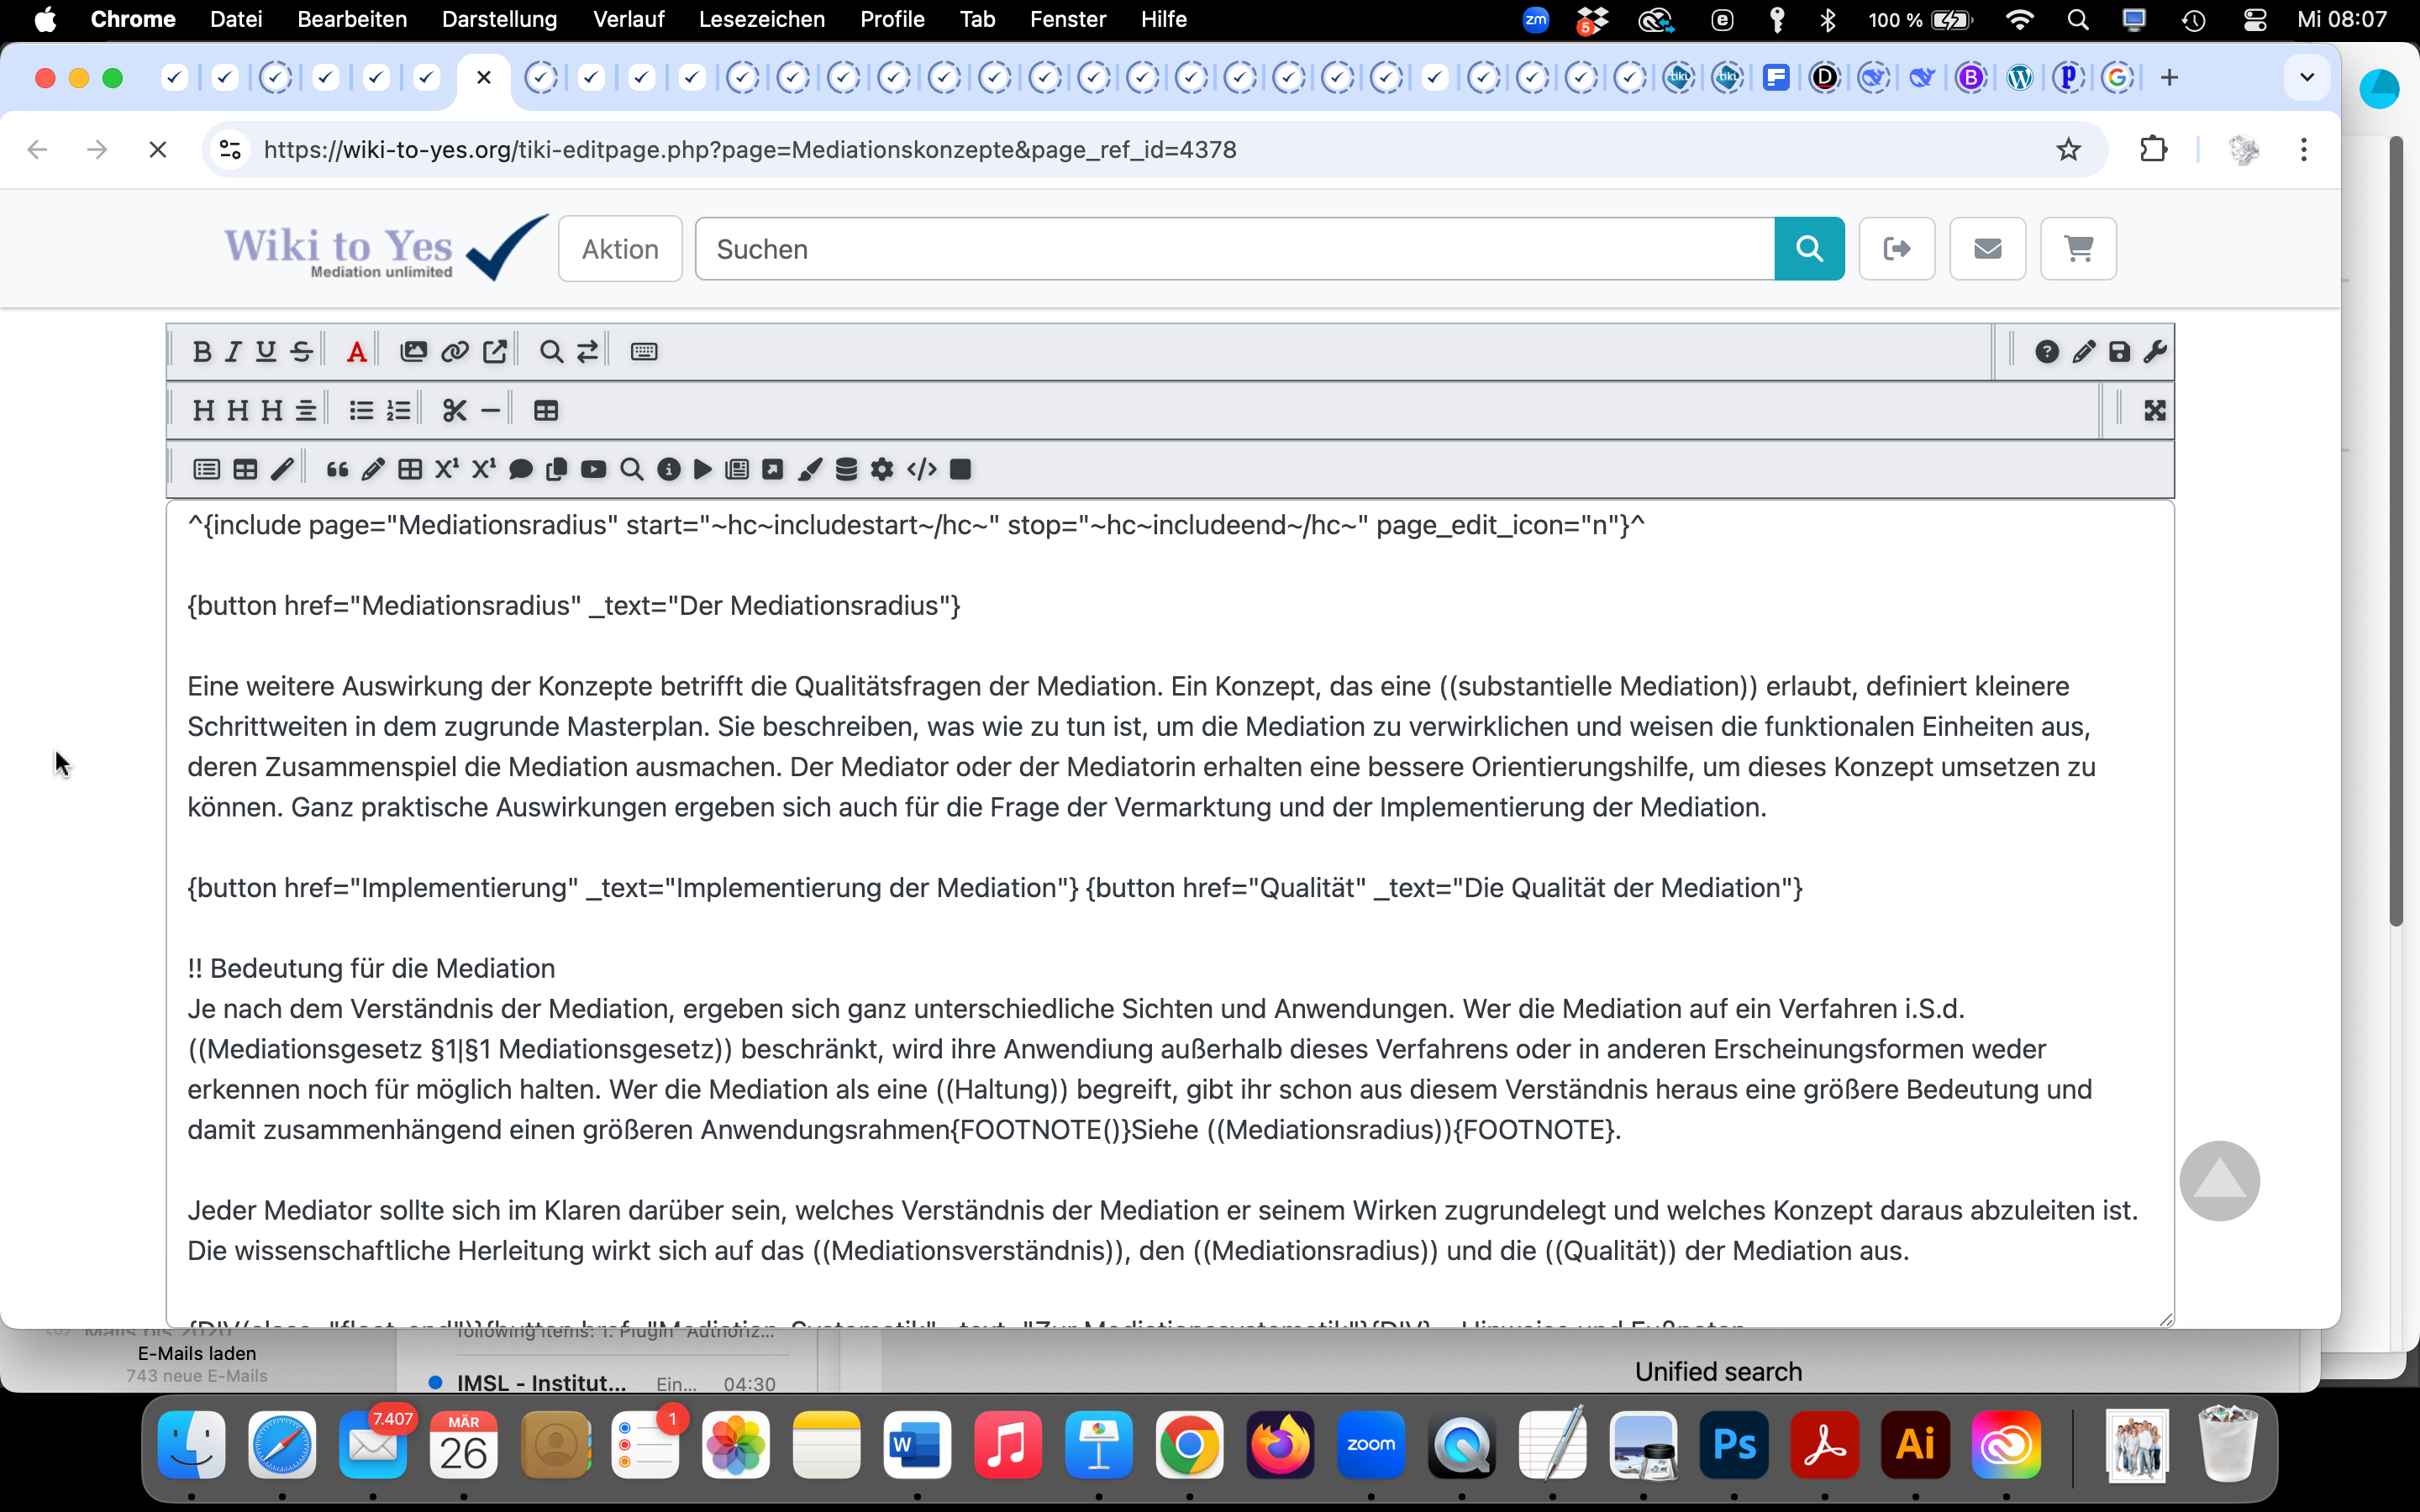Click the YouTube plugin icon

coord(593,470)
